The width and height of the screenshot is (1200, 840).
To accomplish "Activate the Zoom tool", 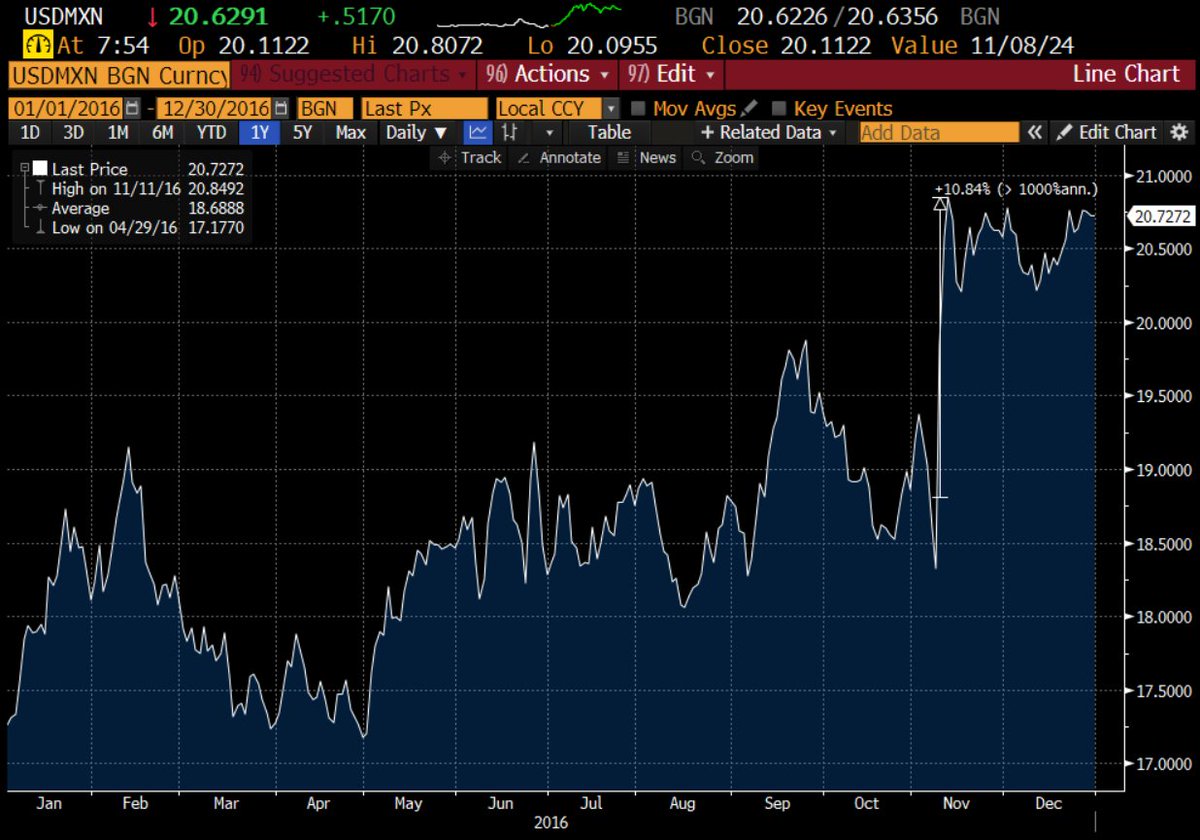I will pos(722,158).
